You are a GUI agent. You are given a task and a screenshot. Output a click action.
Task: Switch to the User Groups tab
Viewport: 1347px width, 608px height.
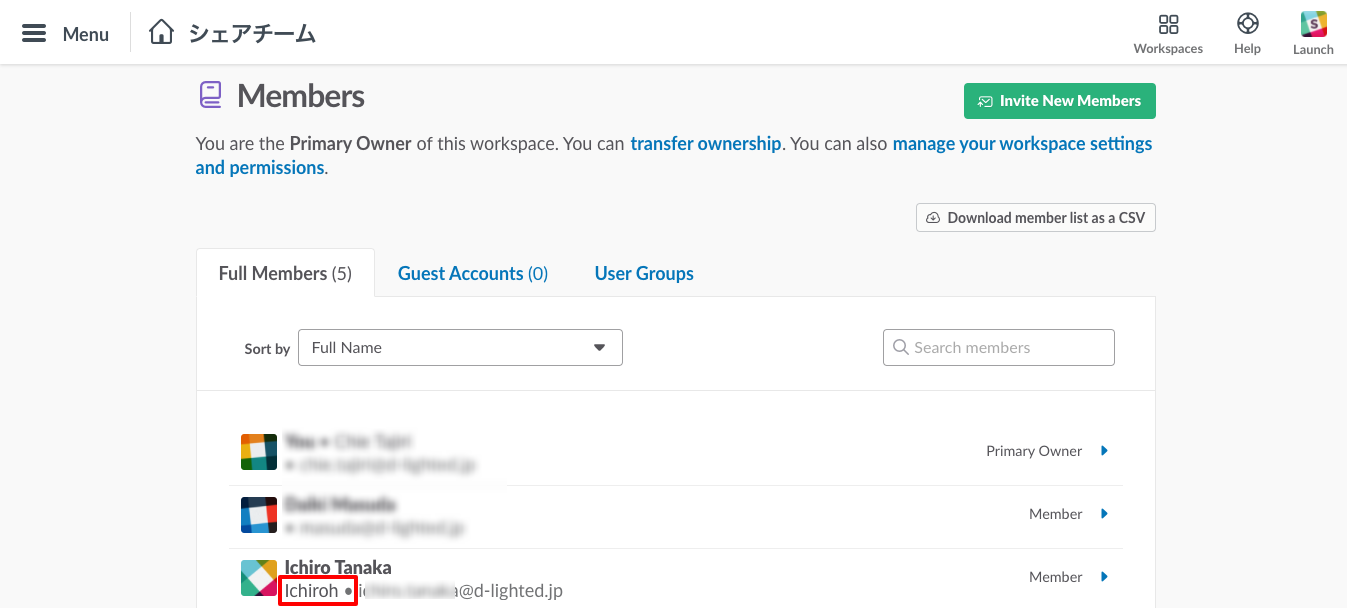pos(644,274)
